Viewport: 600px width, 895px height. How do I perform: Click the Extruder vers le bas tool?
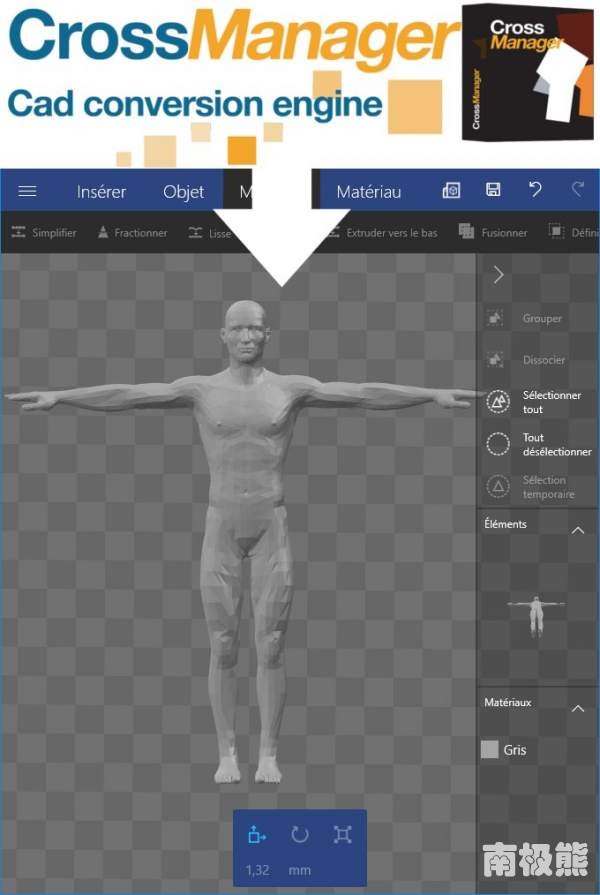tap(382, 232)
